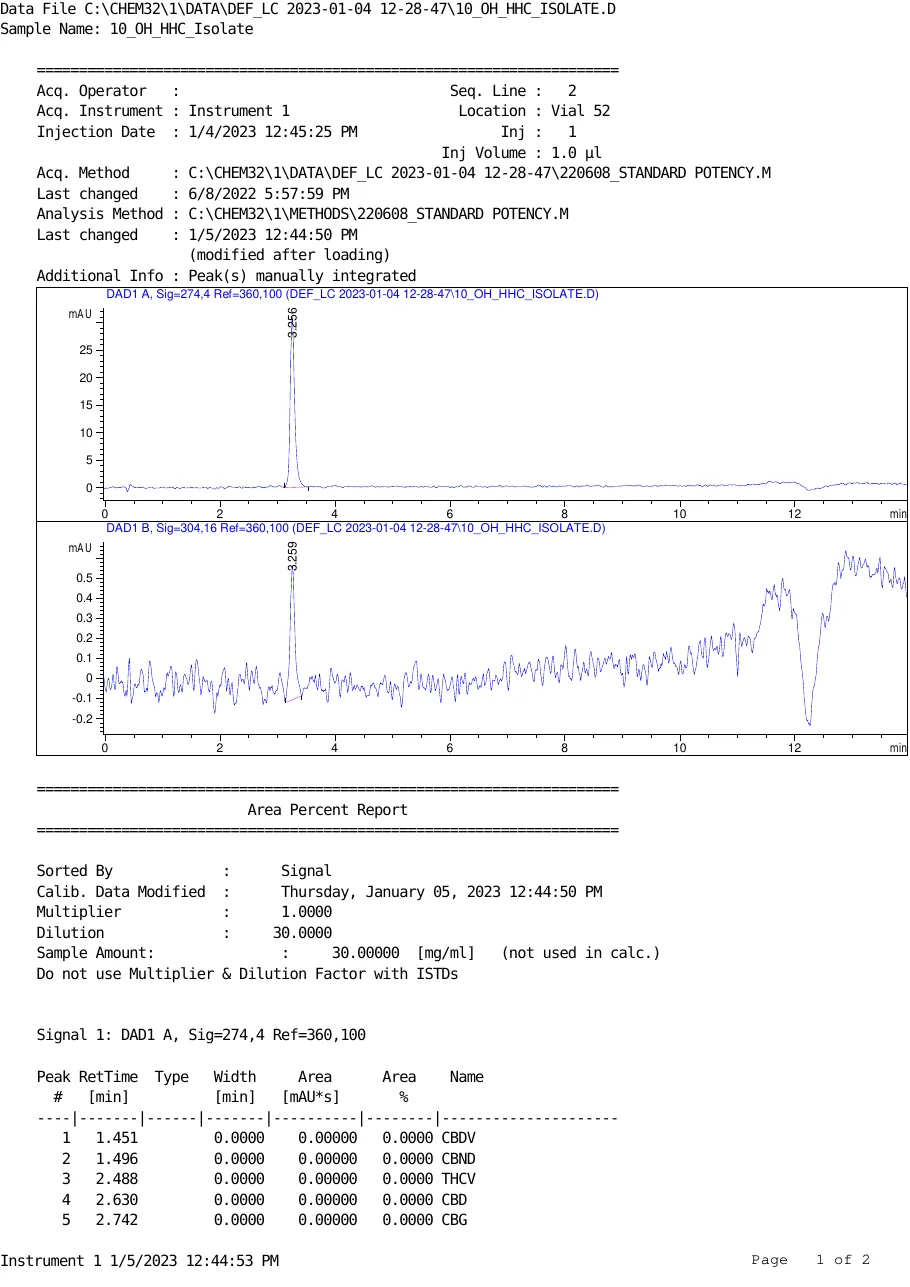
Task: Click the Area Percent Report heading
Action: (x=328, y=810)
